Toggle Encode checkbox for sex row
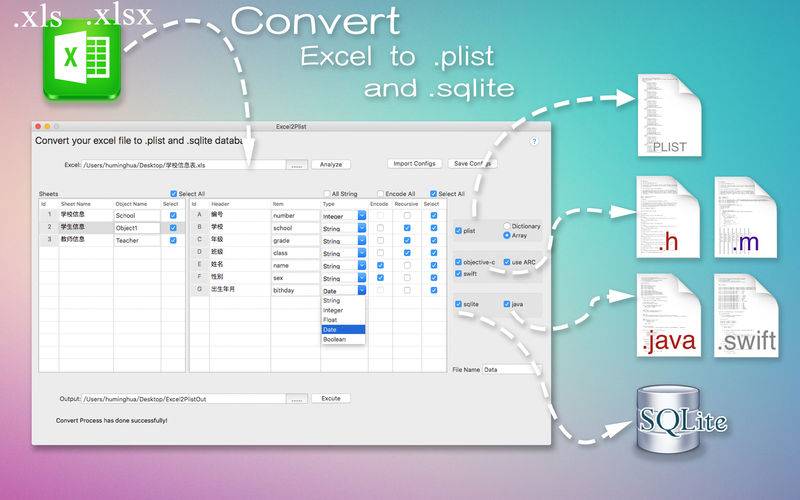 (380, 278)
